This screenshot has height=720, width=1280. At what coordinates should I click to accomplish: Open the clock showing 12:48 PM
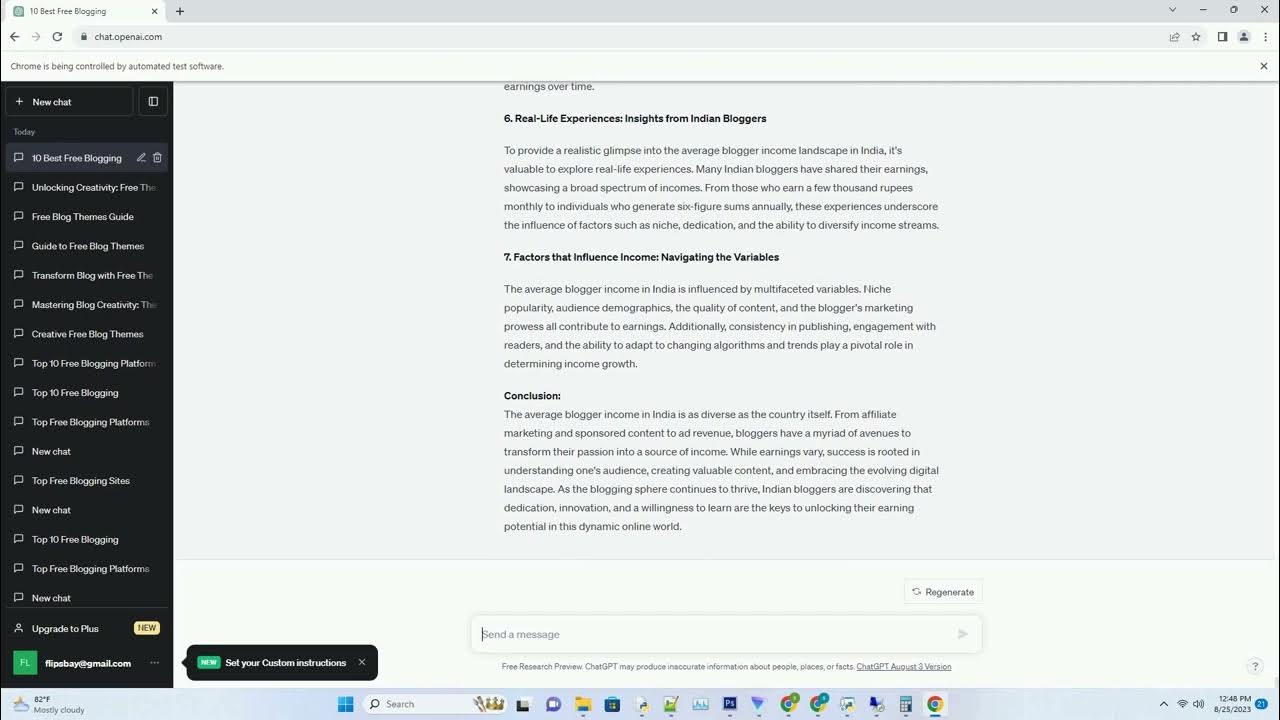tap(1234, 704)
